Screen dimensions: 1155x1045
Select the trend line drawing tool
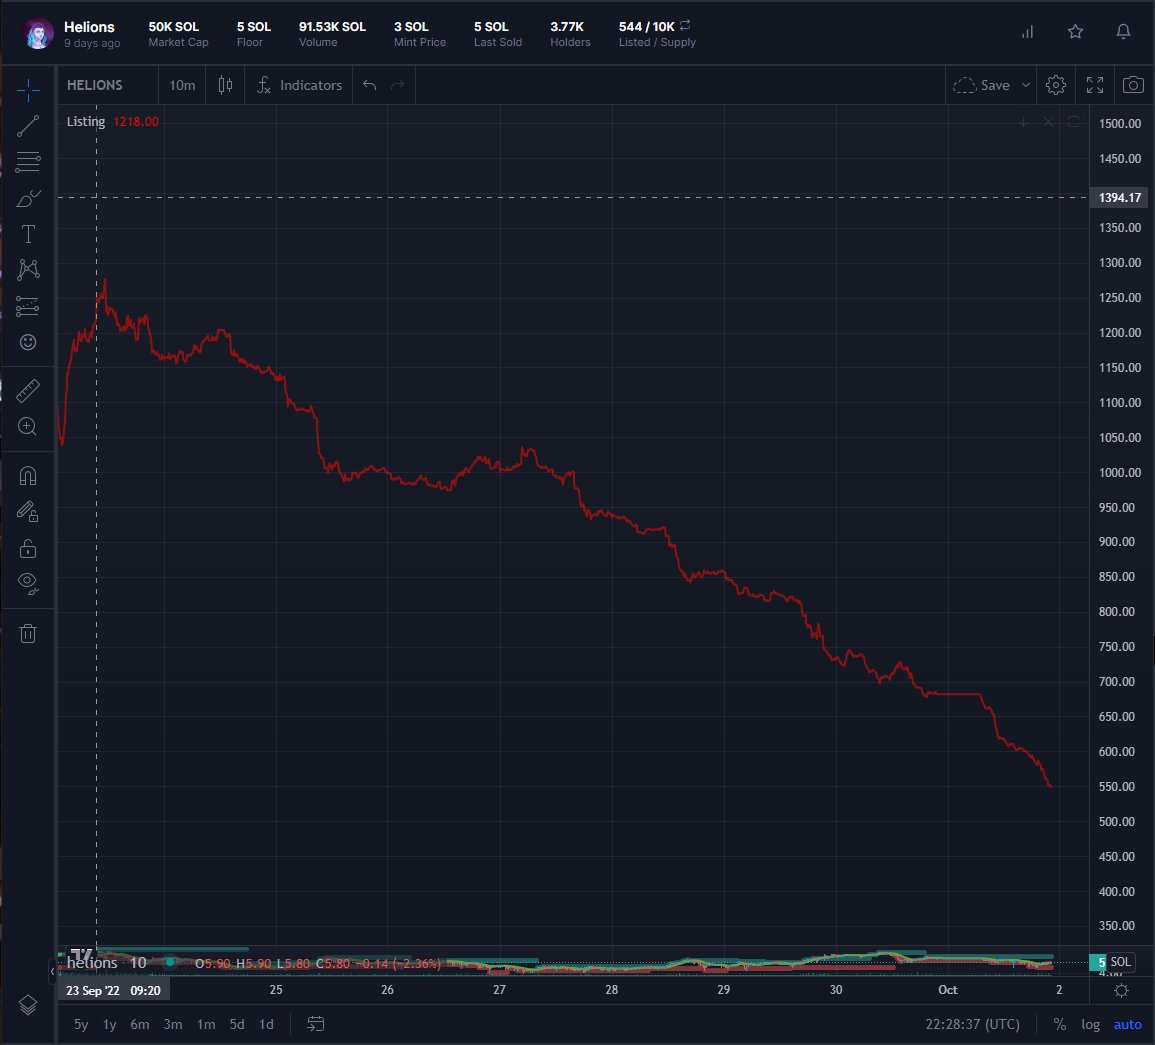click(28, 126)
